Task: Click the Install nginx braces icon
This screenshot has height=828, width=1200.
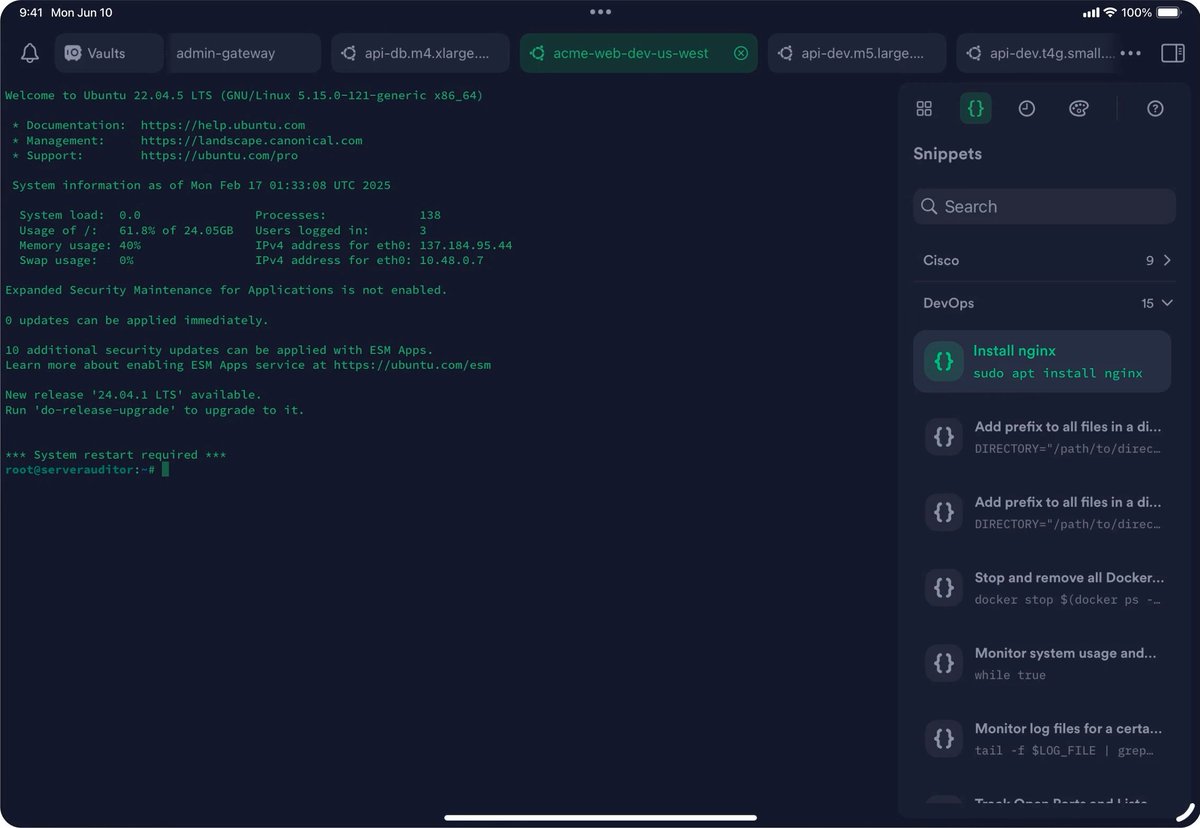Action: click(943, 361)
